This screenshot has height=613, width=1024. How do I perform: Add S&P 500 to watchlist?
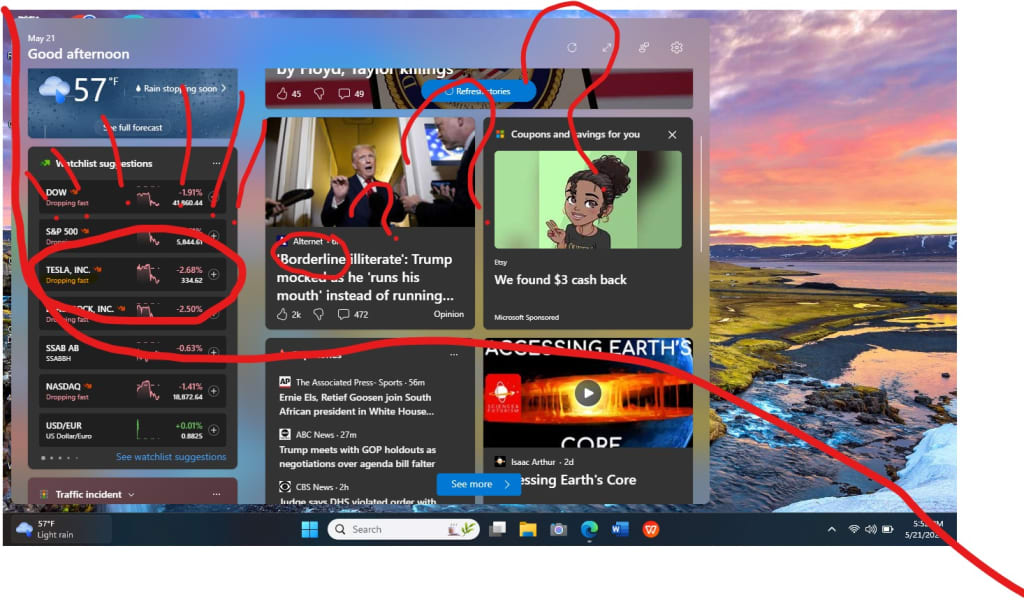(214, 236)
